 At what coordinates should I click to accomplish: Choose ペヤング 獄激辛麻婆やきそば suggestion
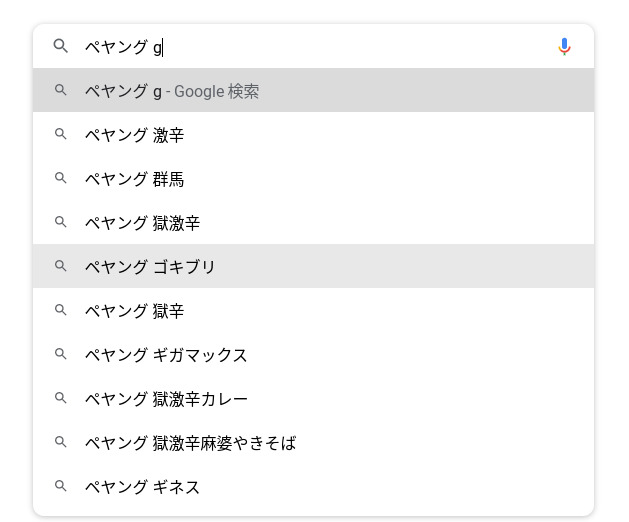190,443
